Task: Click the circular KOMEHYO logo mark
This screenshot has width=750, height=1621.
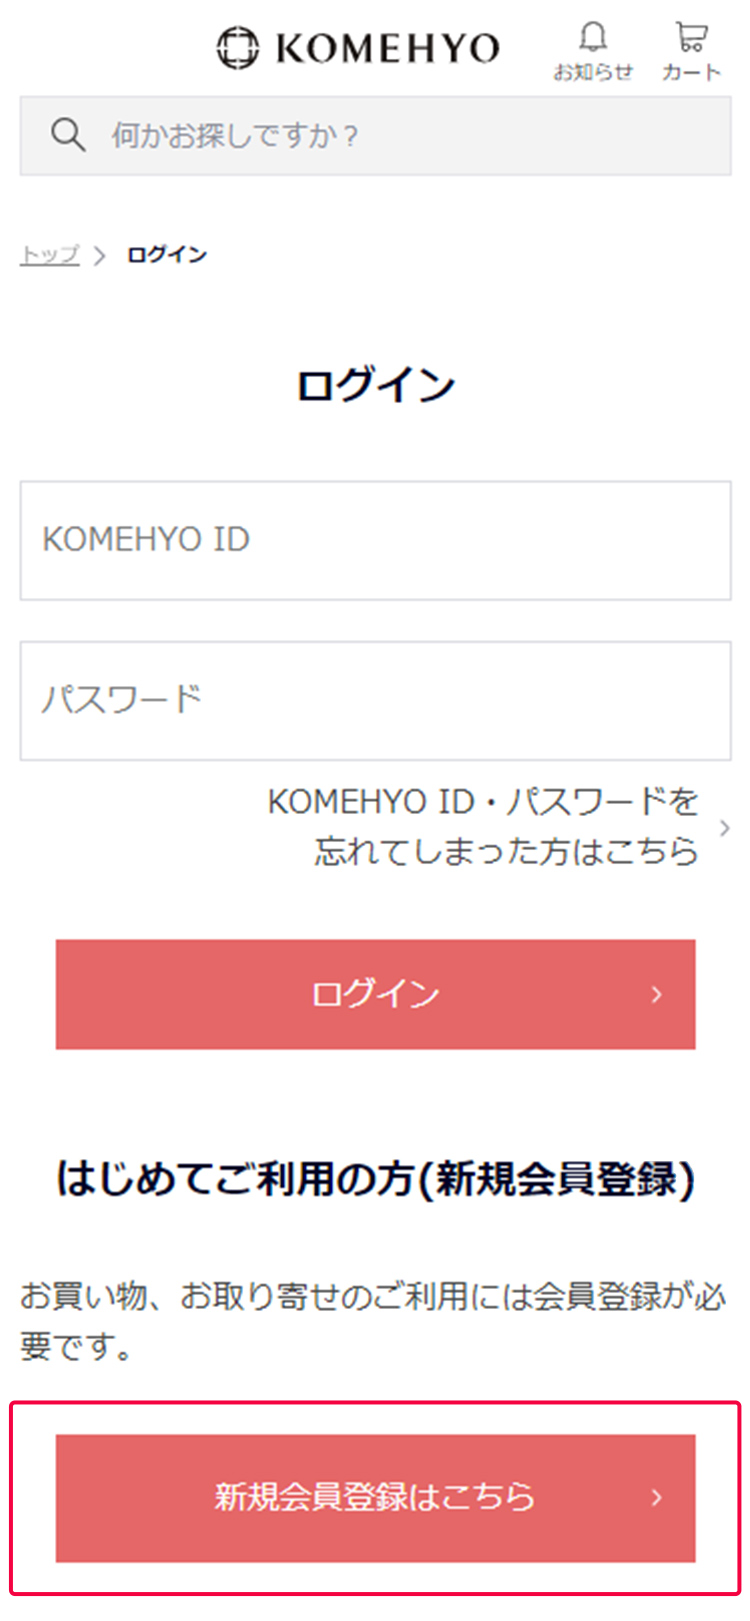Action: click(x=237, y=45)
